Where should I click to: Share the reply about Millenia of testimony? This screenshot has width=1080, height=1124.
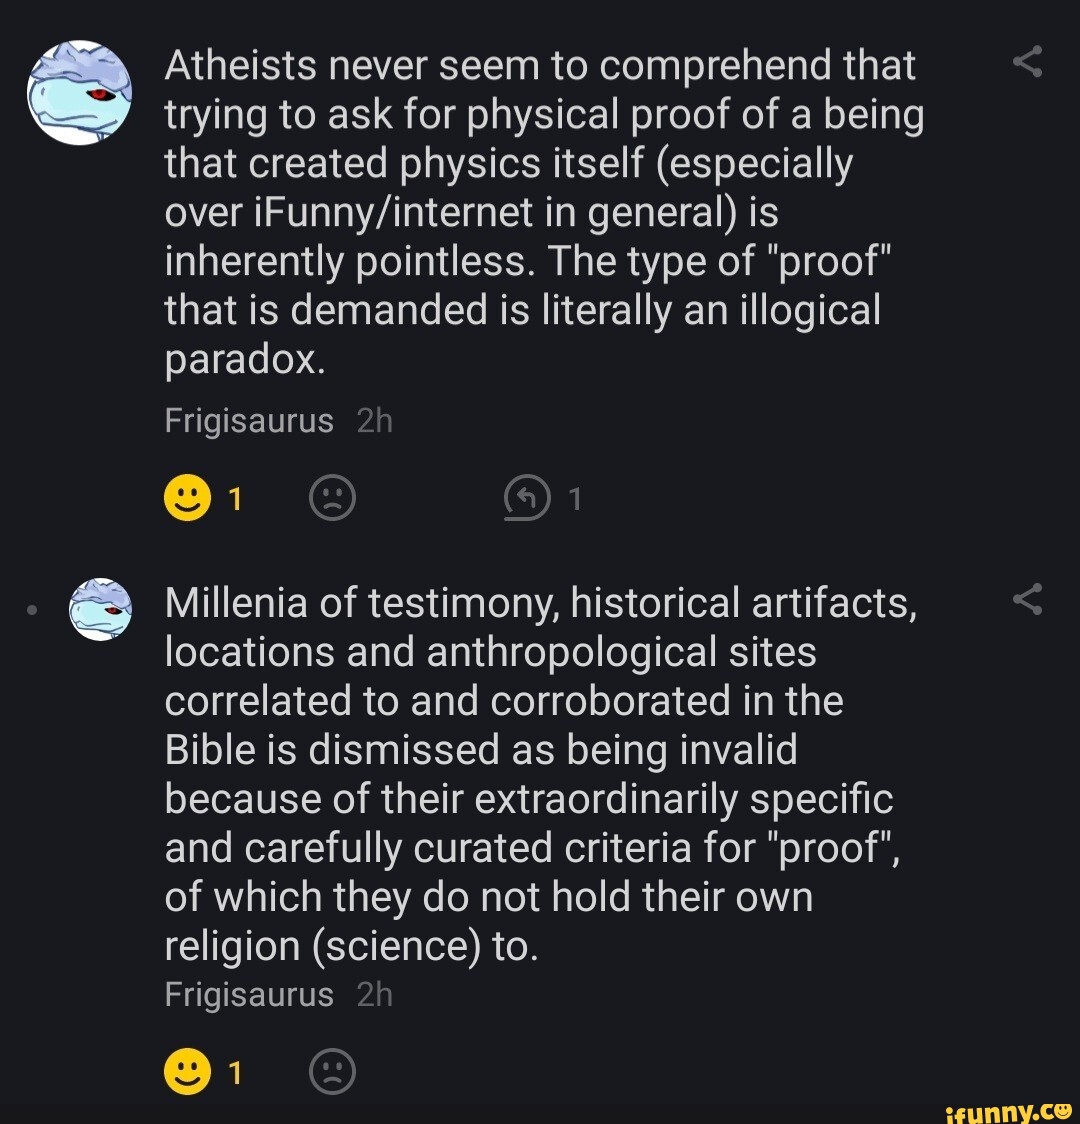[x=1027, y=600]
